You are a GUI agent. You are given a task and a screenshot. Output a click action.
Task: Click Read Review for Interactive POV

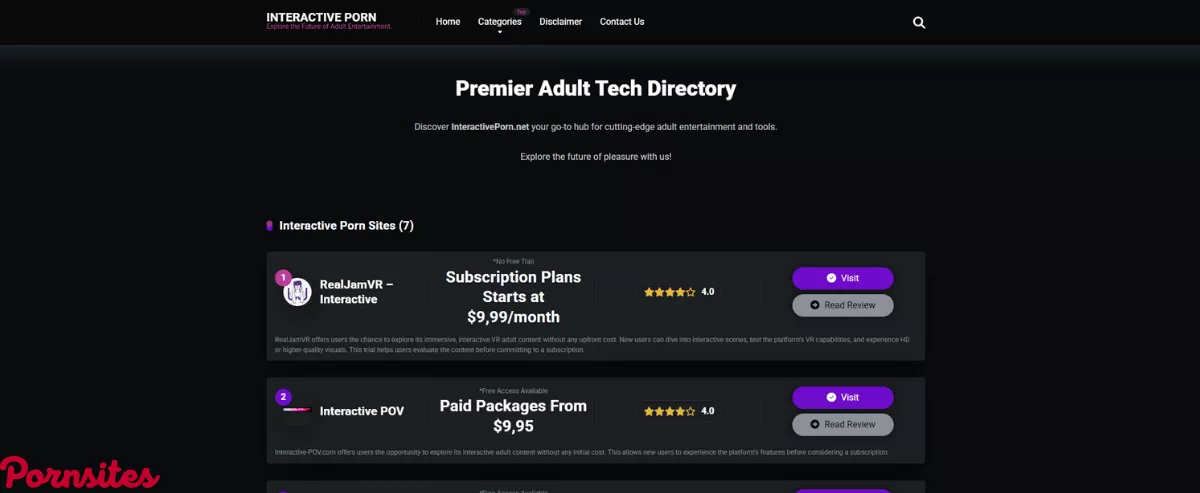click(842, 424)
